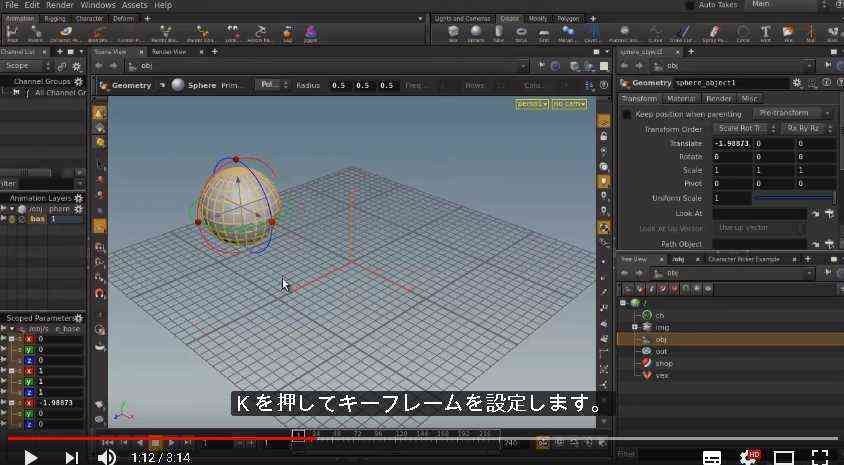Screen dimensions: 844x465
Task: Switch to the Material parameter tab
Action: [x=680, y=98]
